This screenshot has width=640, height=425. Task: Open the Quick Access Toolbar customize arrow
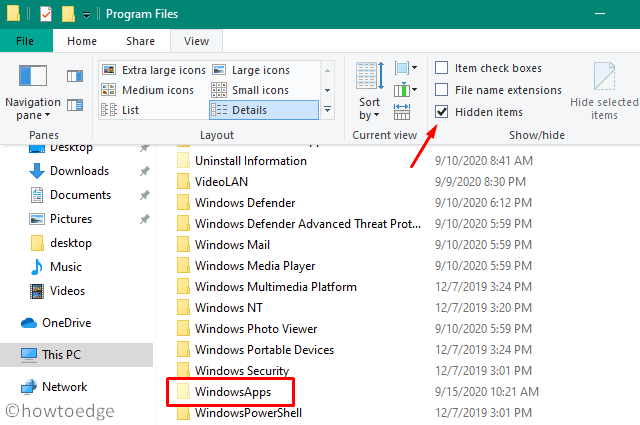click(87, 14)
